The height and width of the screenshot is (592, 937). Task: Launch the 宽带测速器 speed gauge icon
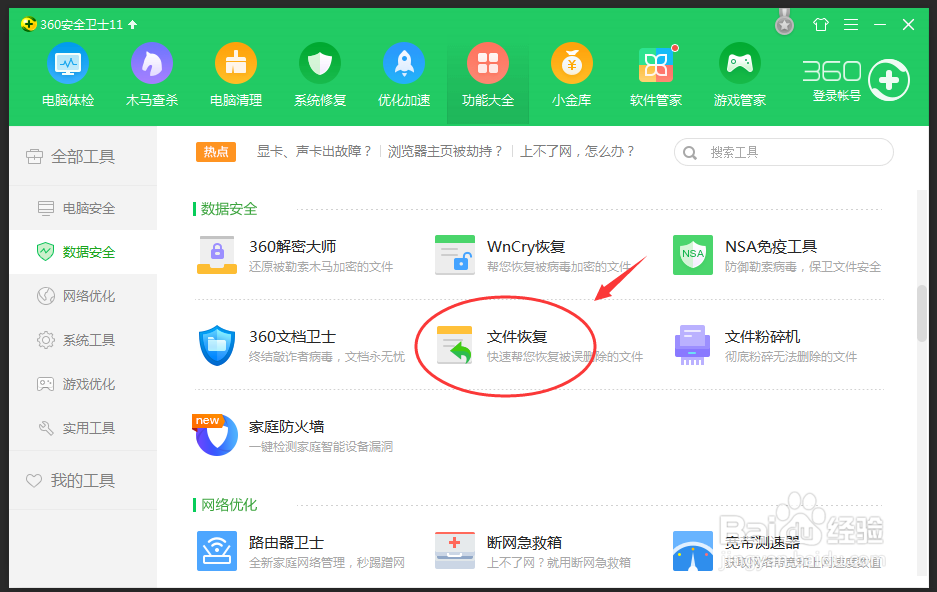[x=693, y=551]
